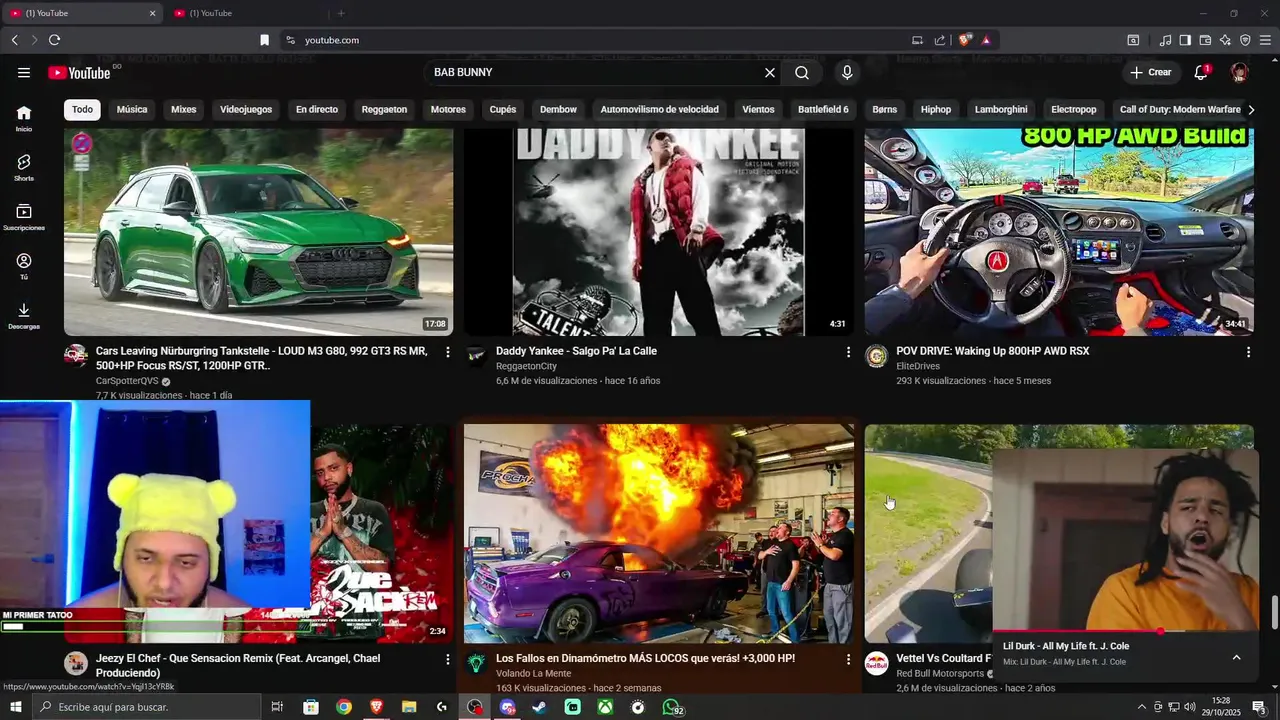This screenshot has width=1280, height=720.
Task: Open Descargas in the sidebar
Action: coord(24,316)
